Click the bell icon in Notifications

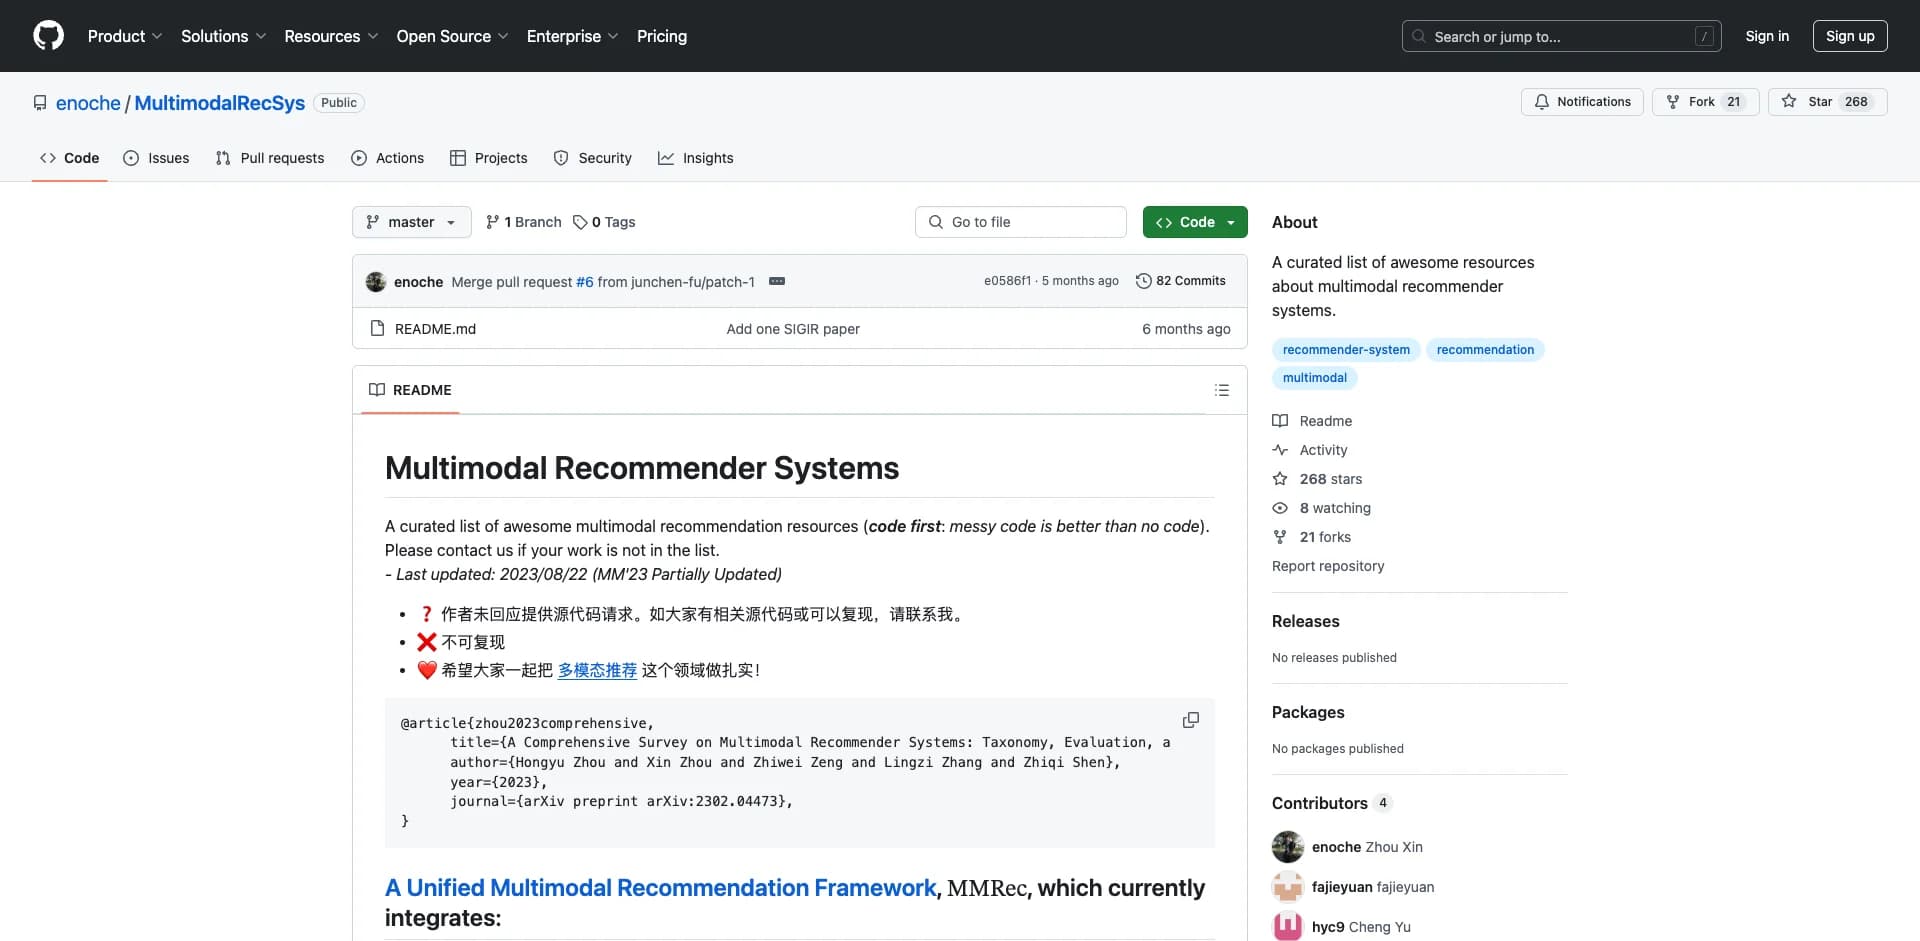1541,102
